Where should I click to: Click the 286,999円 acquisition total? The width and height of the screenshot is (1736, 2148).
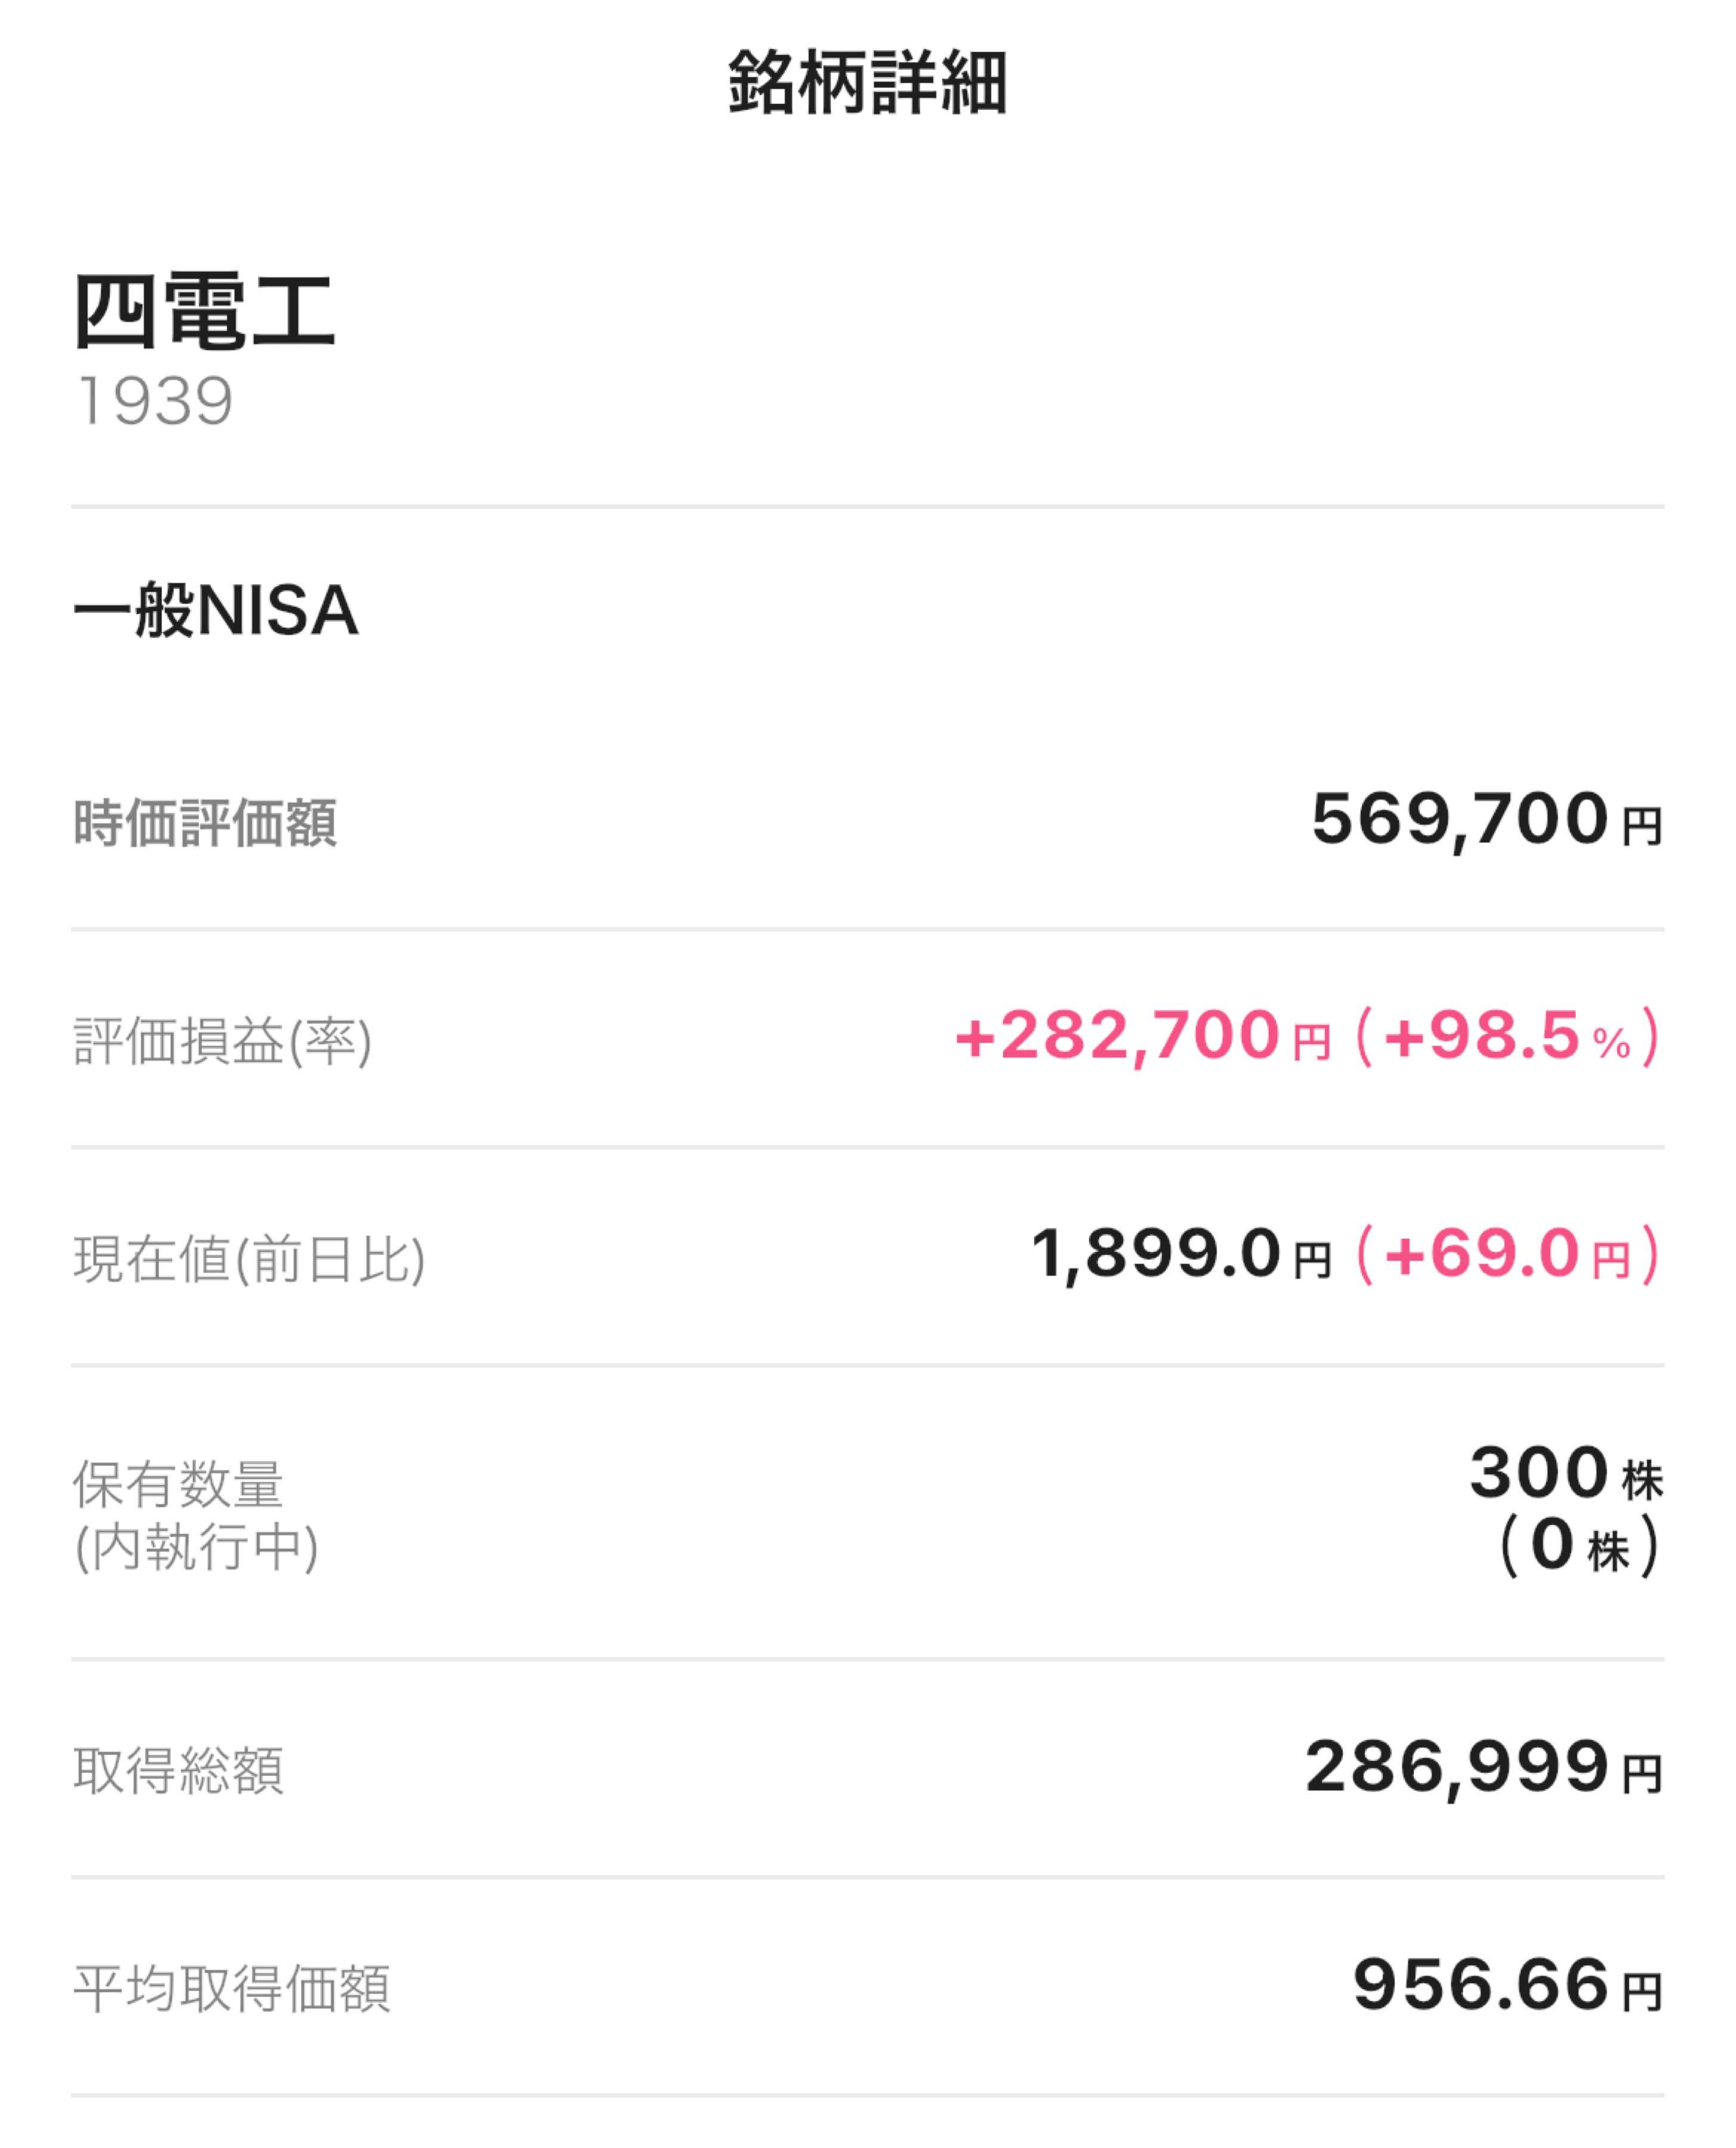[1483, 1768]
